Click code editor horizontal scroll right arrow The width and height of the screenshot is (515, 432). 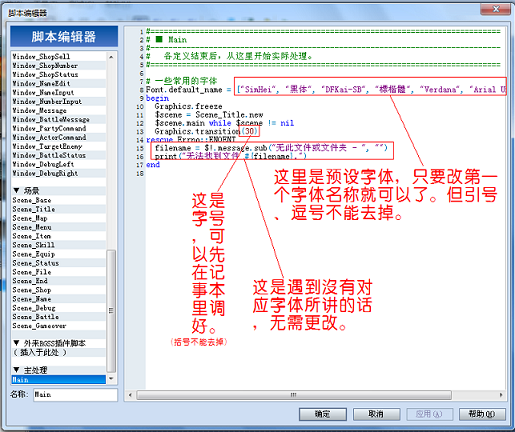click(501, 395)
